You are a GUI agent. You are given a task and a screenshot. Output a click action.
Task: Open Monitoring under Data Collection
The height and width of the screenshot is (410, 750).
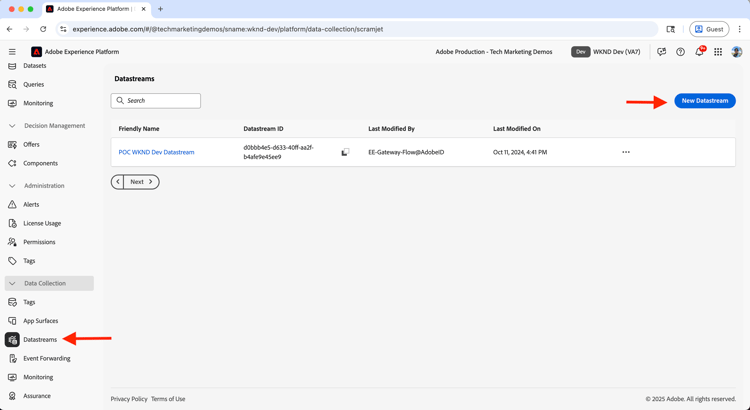pyautogui.click(x=38, y=377)
